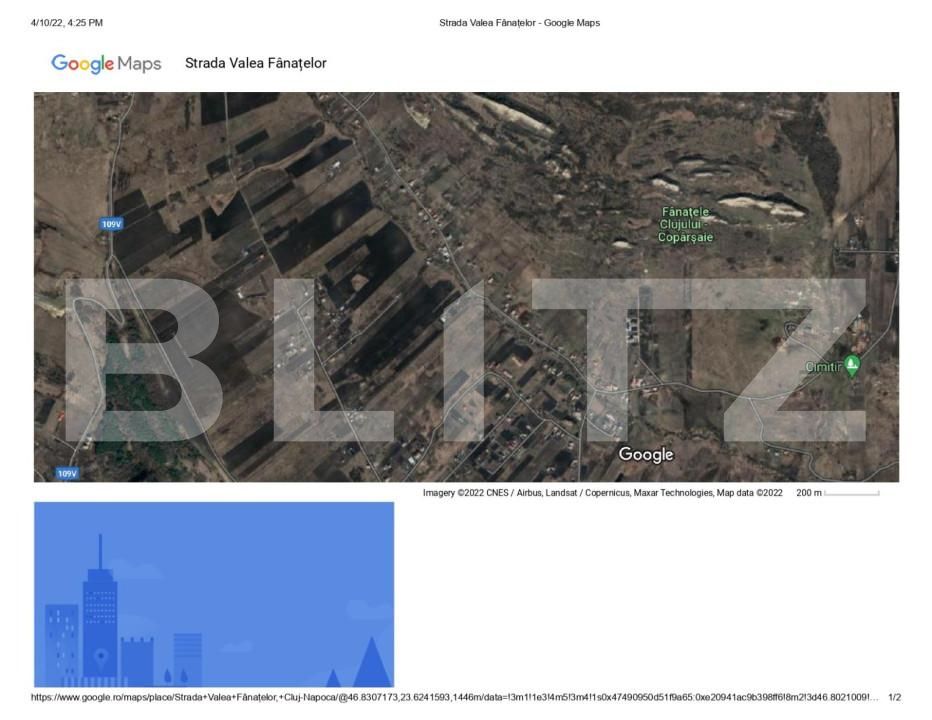Screen dimensions: 932x720
Task: Click the white Google watermark on map
Action: [x=646, y=455]
